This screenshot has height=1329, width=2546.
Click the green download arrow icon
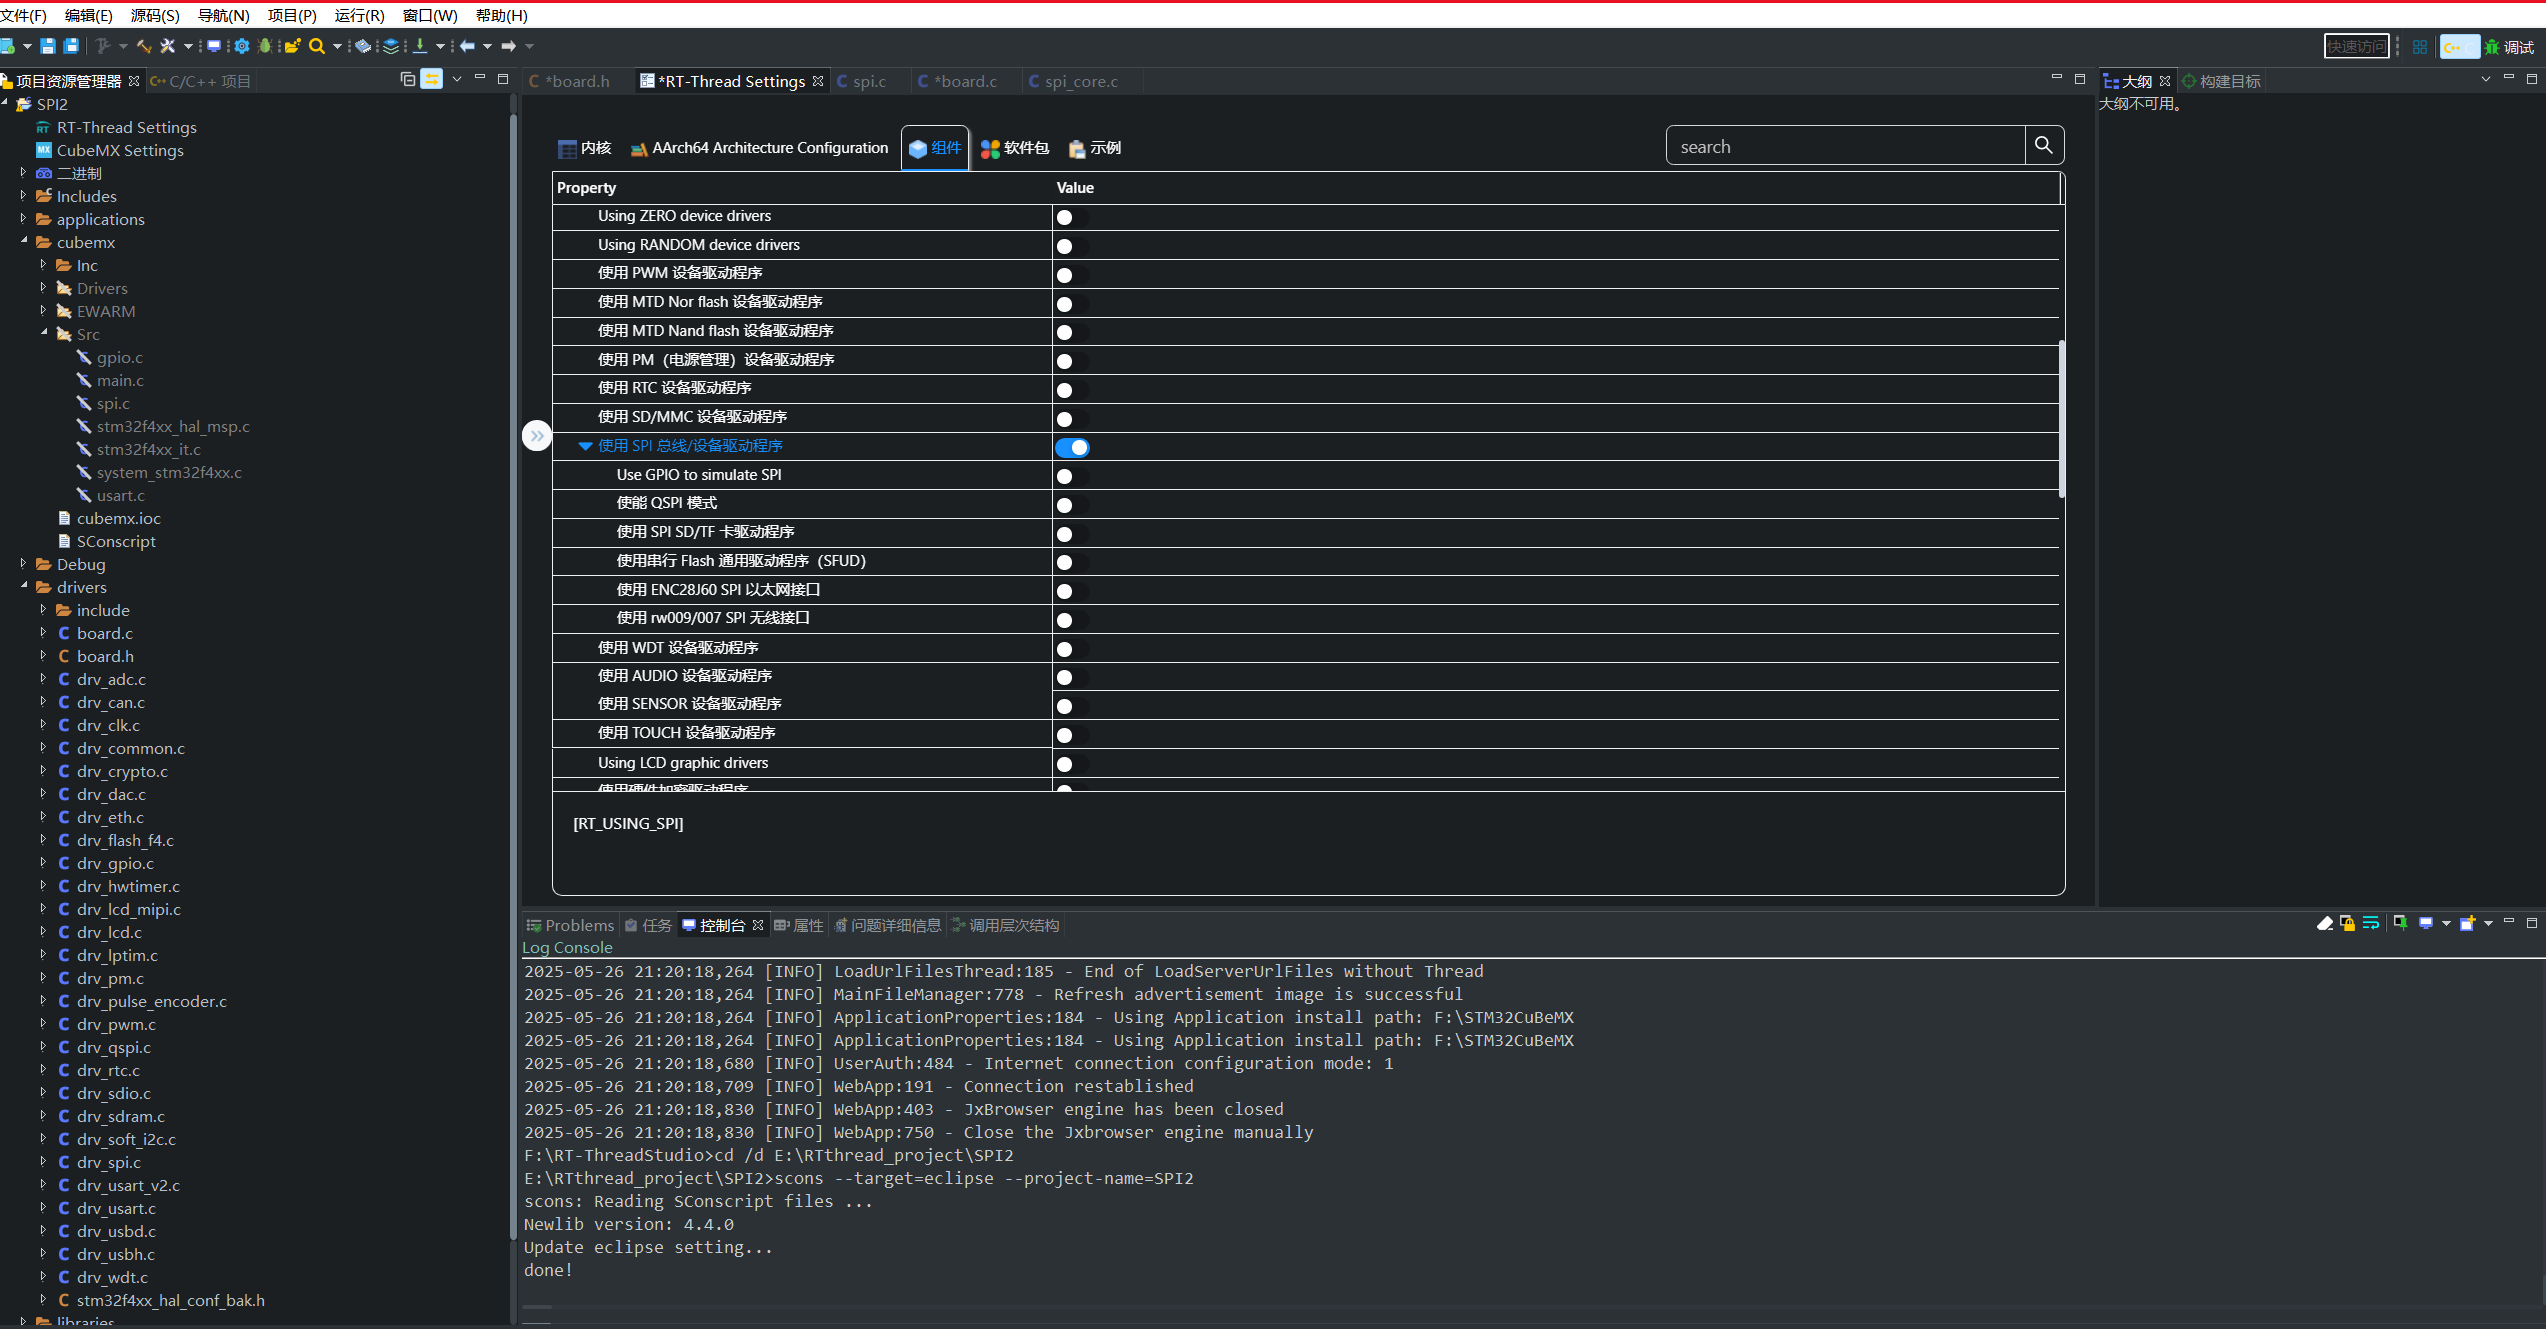tap(420, 46)
